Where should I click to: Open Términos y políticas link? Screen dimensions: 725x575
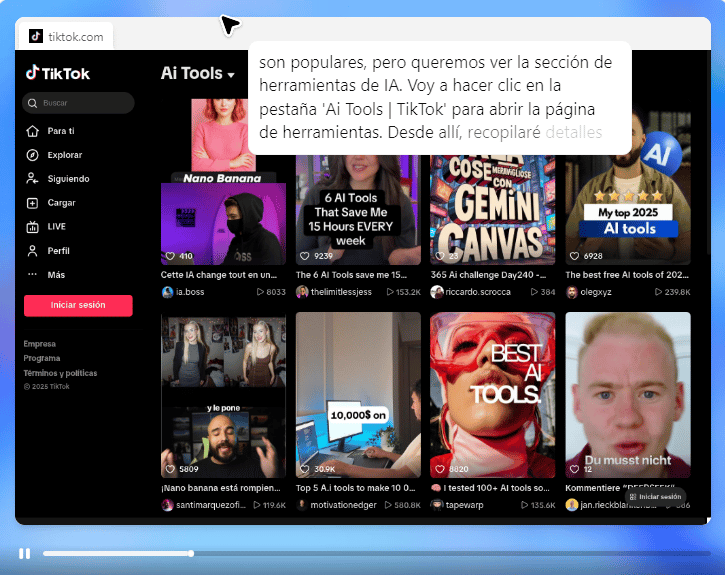(x=60, y=373)
